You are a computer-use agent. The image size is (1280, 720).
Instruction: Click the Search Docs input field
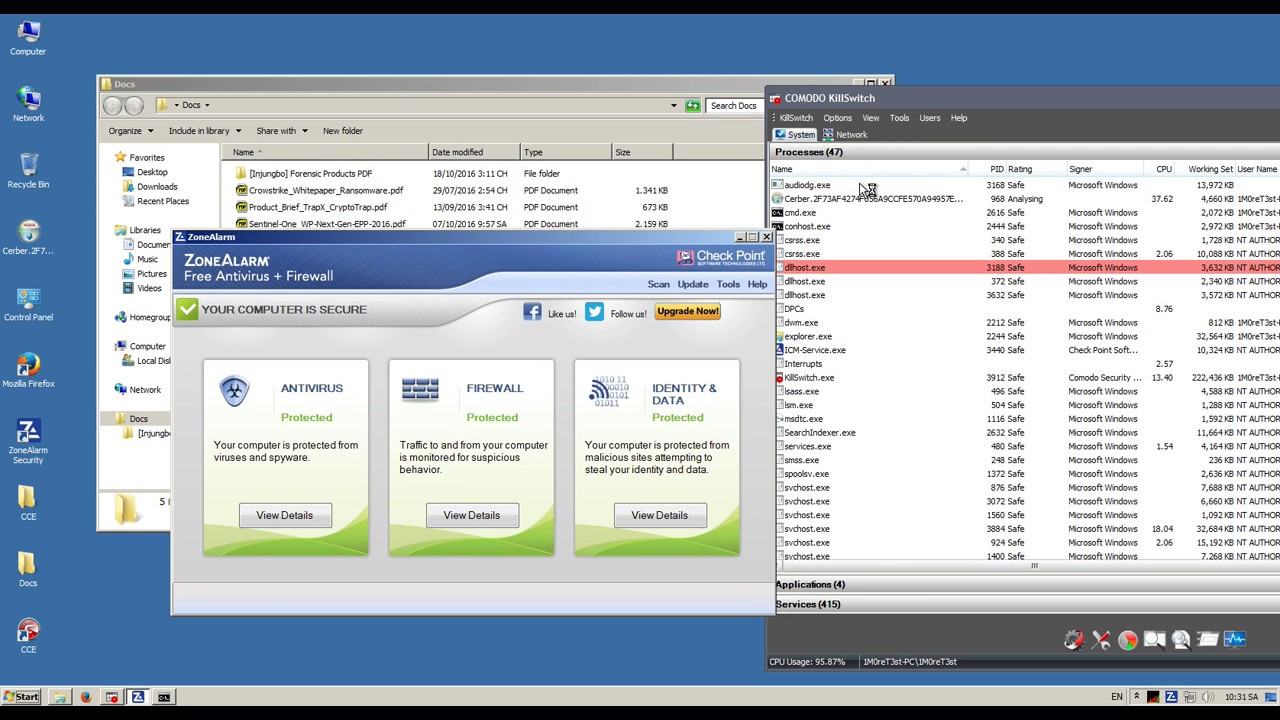click(733, 105)
